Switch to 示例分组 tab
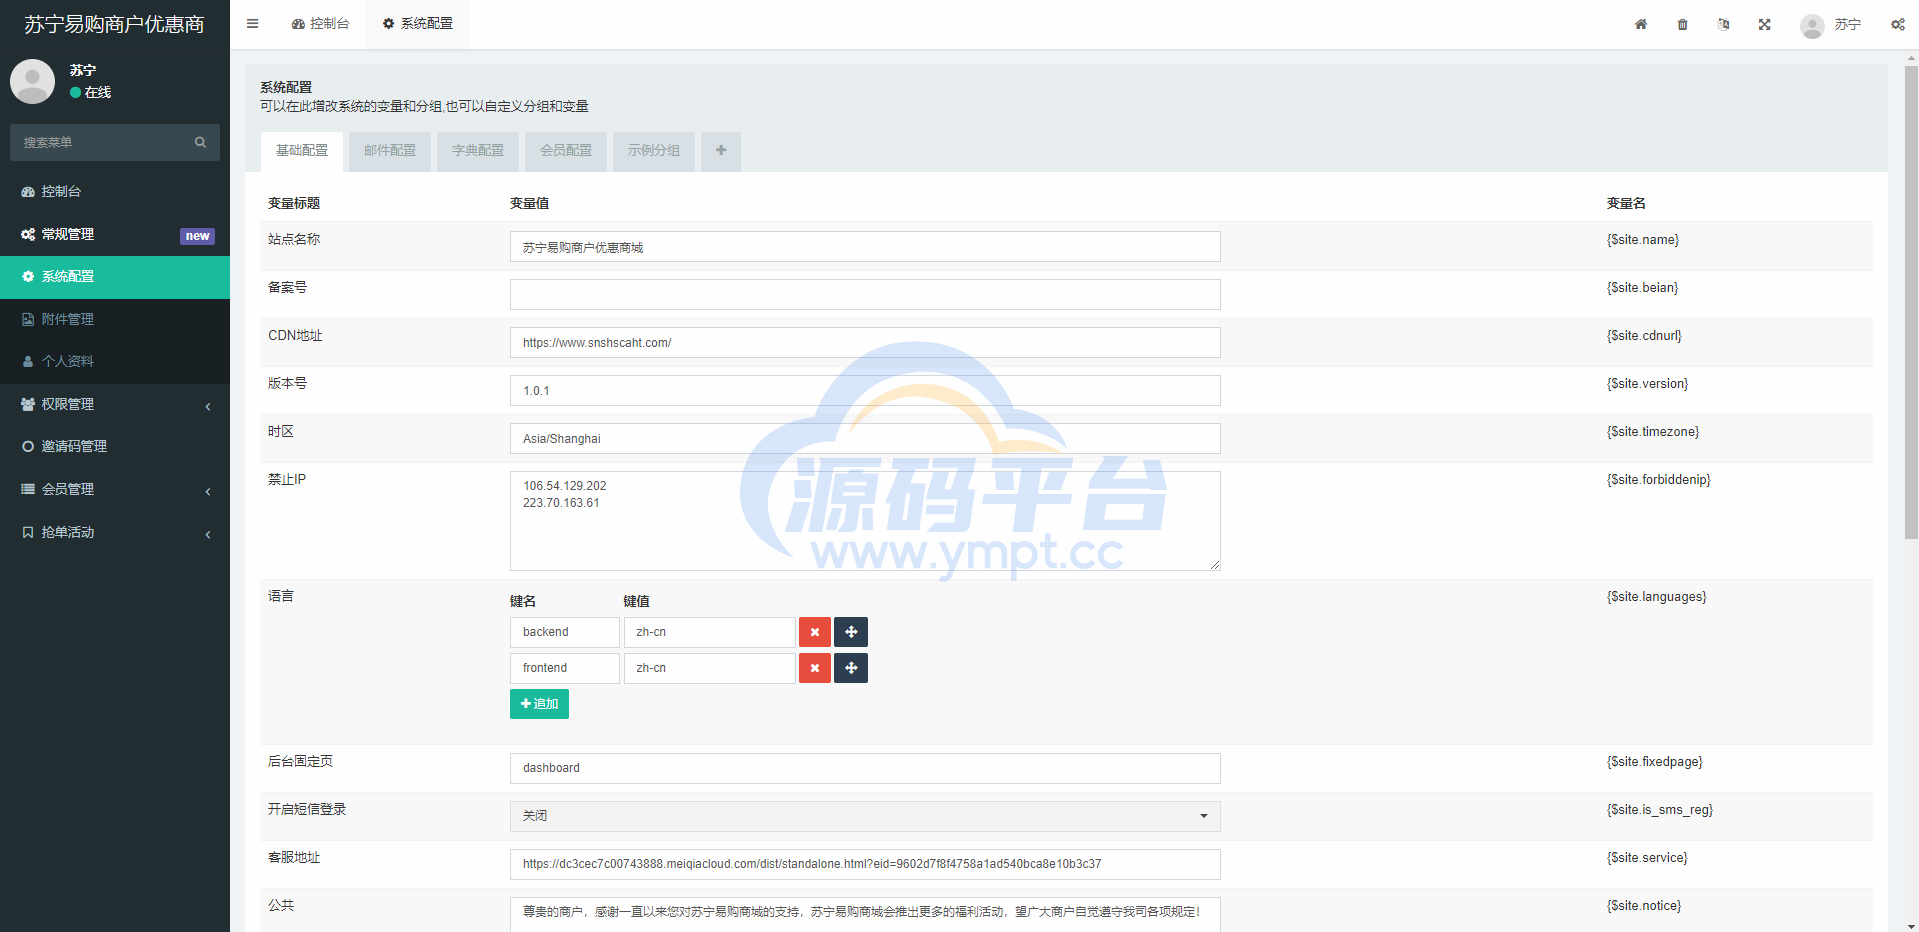Image resolution: width=1919 pixels, height=932 pixels. pyautogui.click(x=654, y=151)
